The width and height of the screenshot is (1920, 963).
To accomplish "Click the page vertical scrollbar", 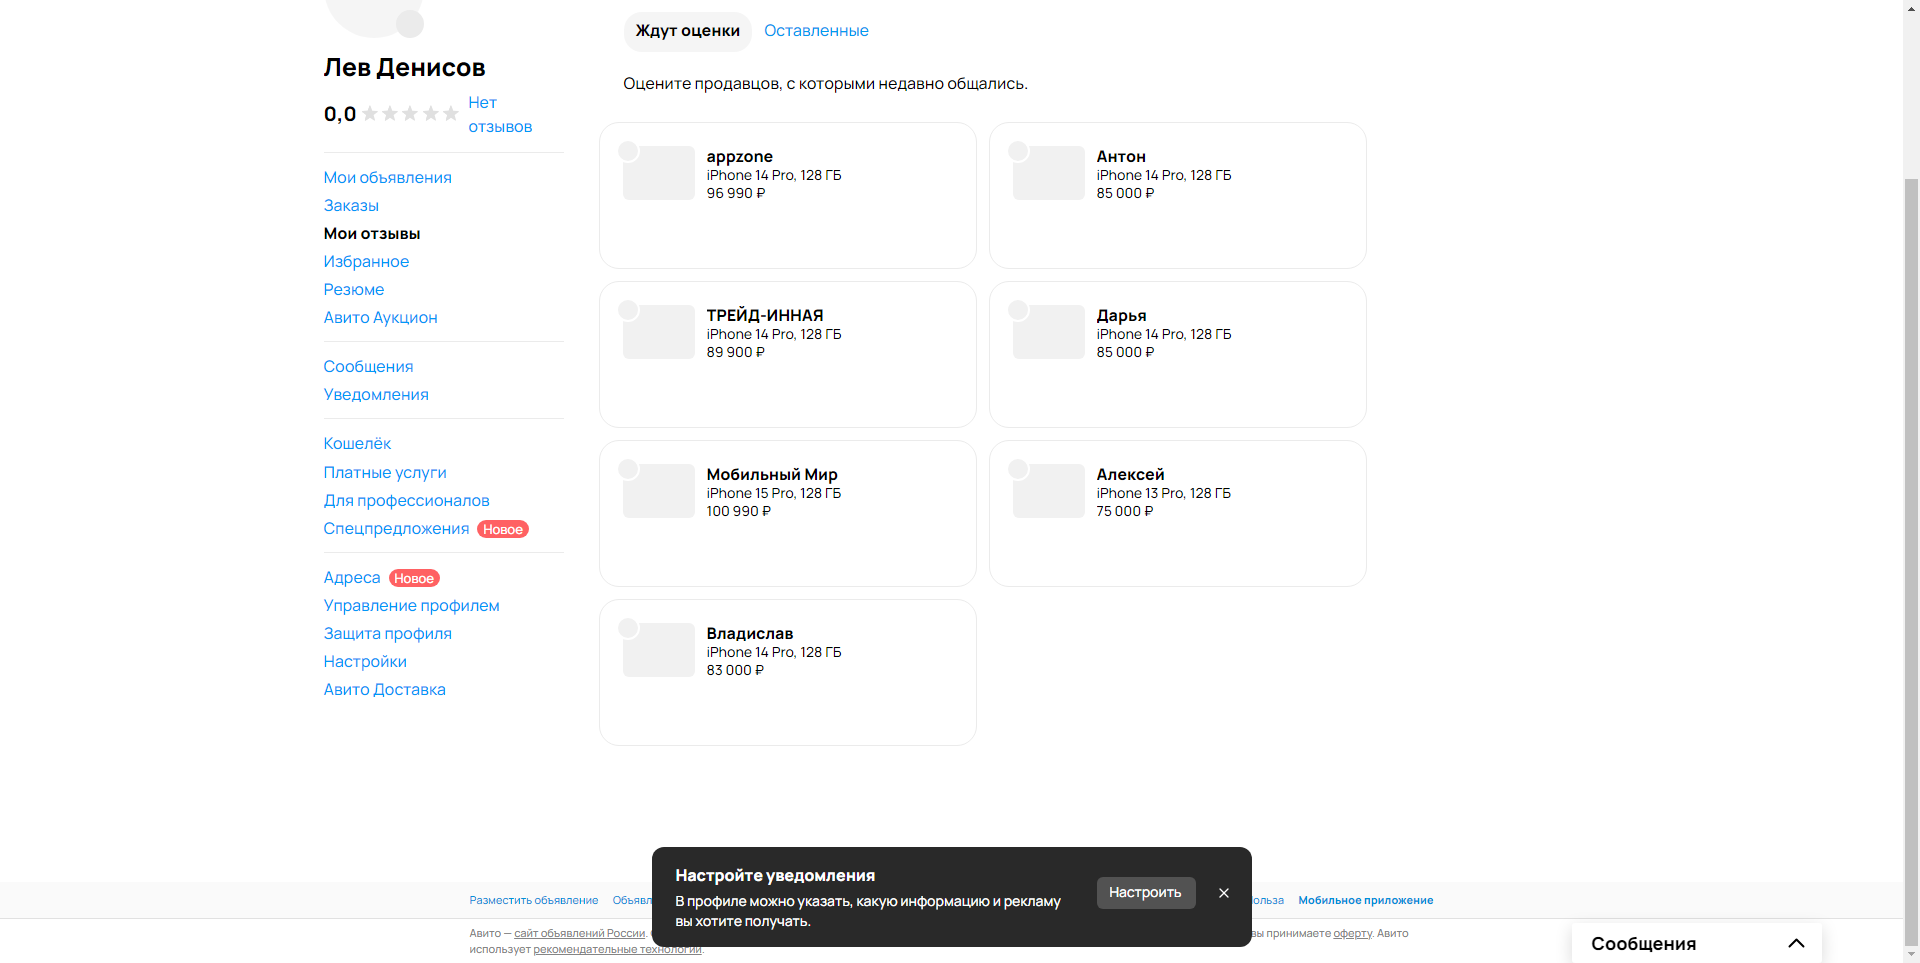I will click(1911, 560).
